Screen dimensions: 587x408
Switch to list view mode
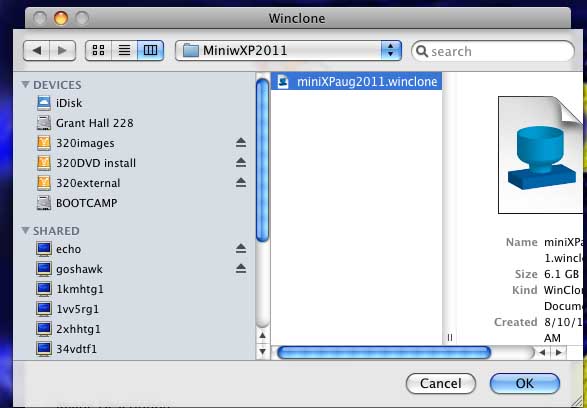[124, 50]
